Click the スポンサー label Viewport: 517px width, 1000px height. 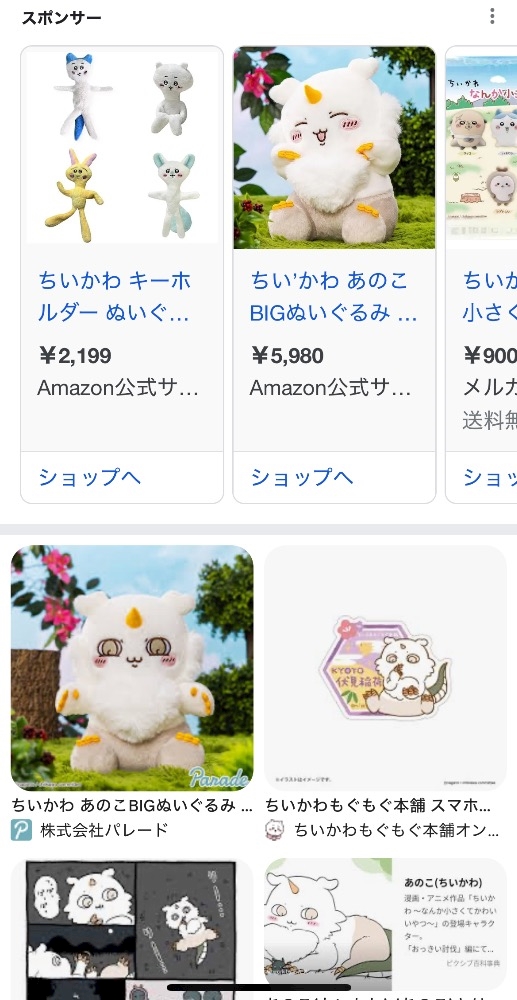61,18
